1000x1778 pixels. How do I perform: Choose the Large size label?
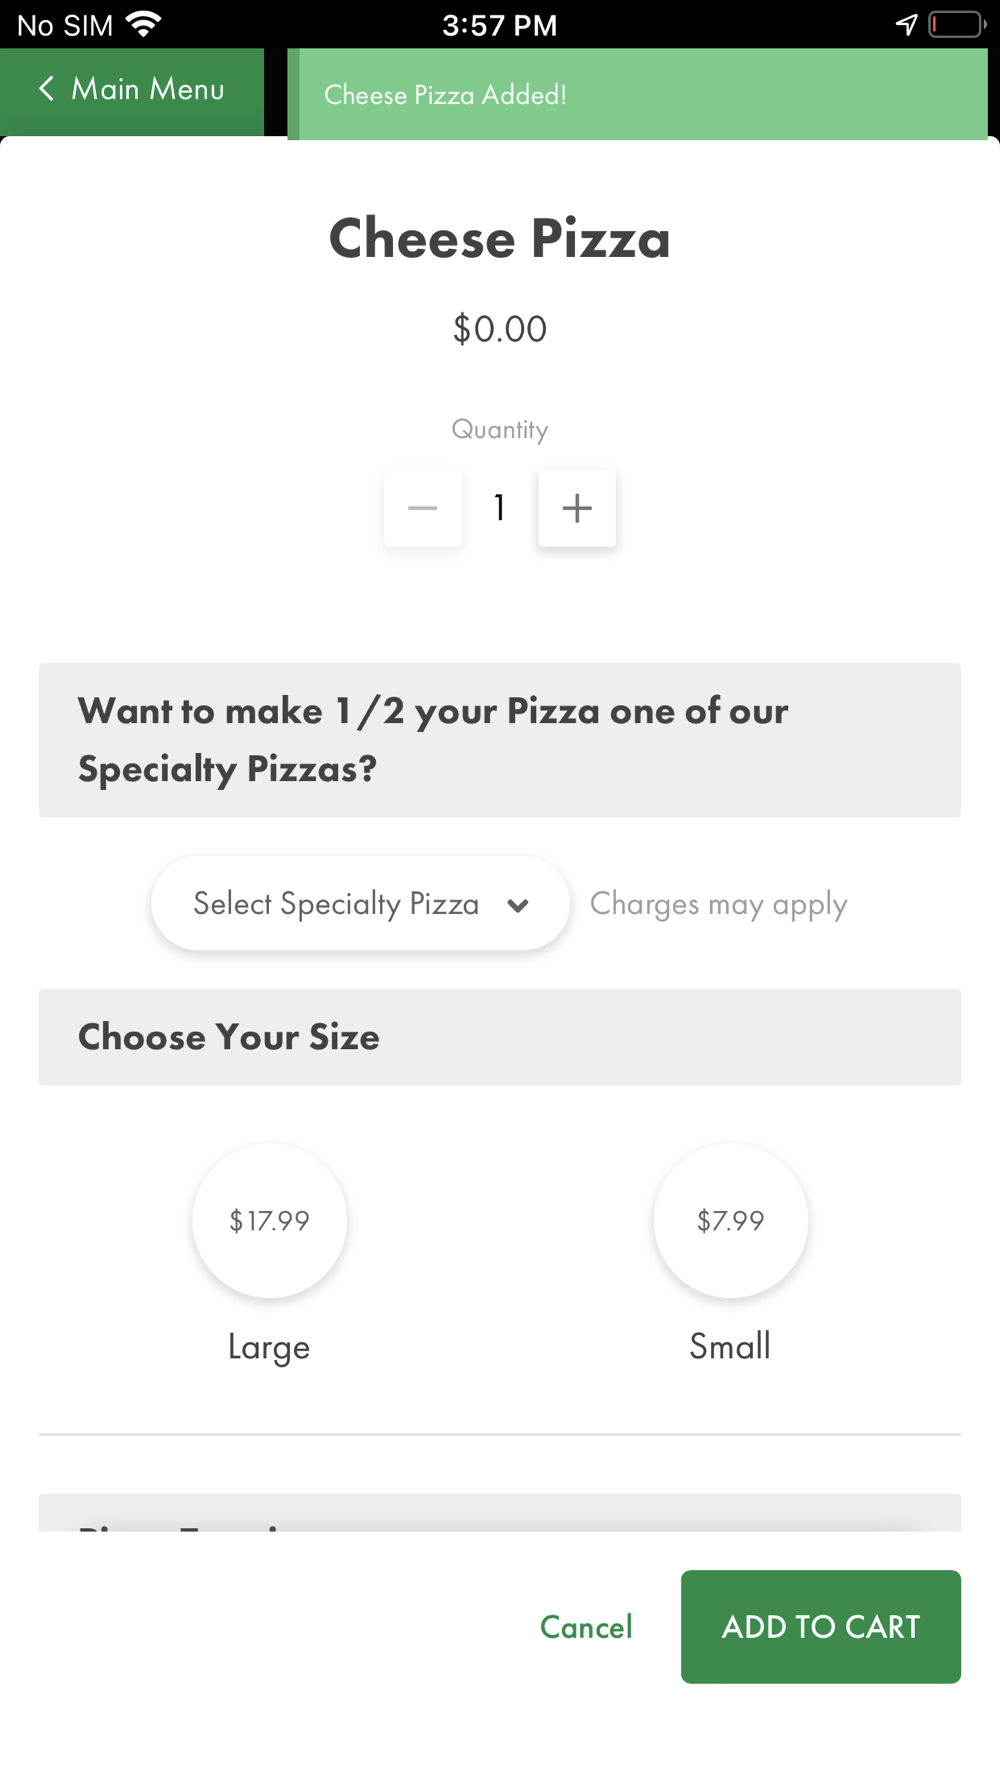click(269, 1347)
